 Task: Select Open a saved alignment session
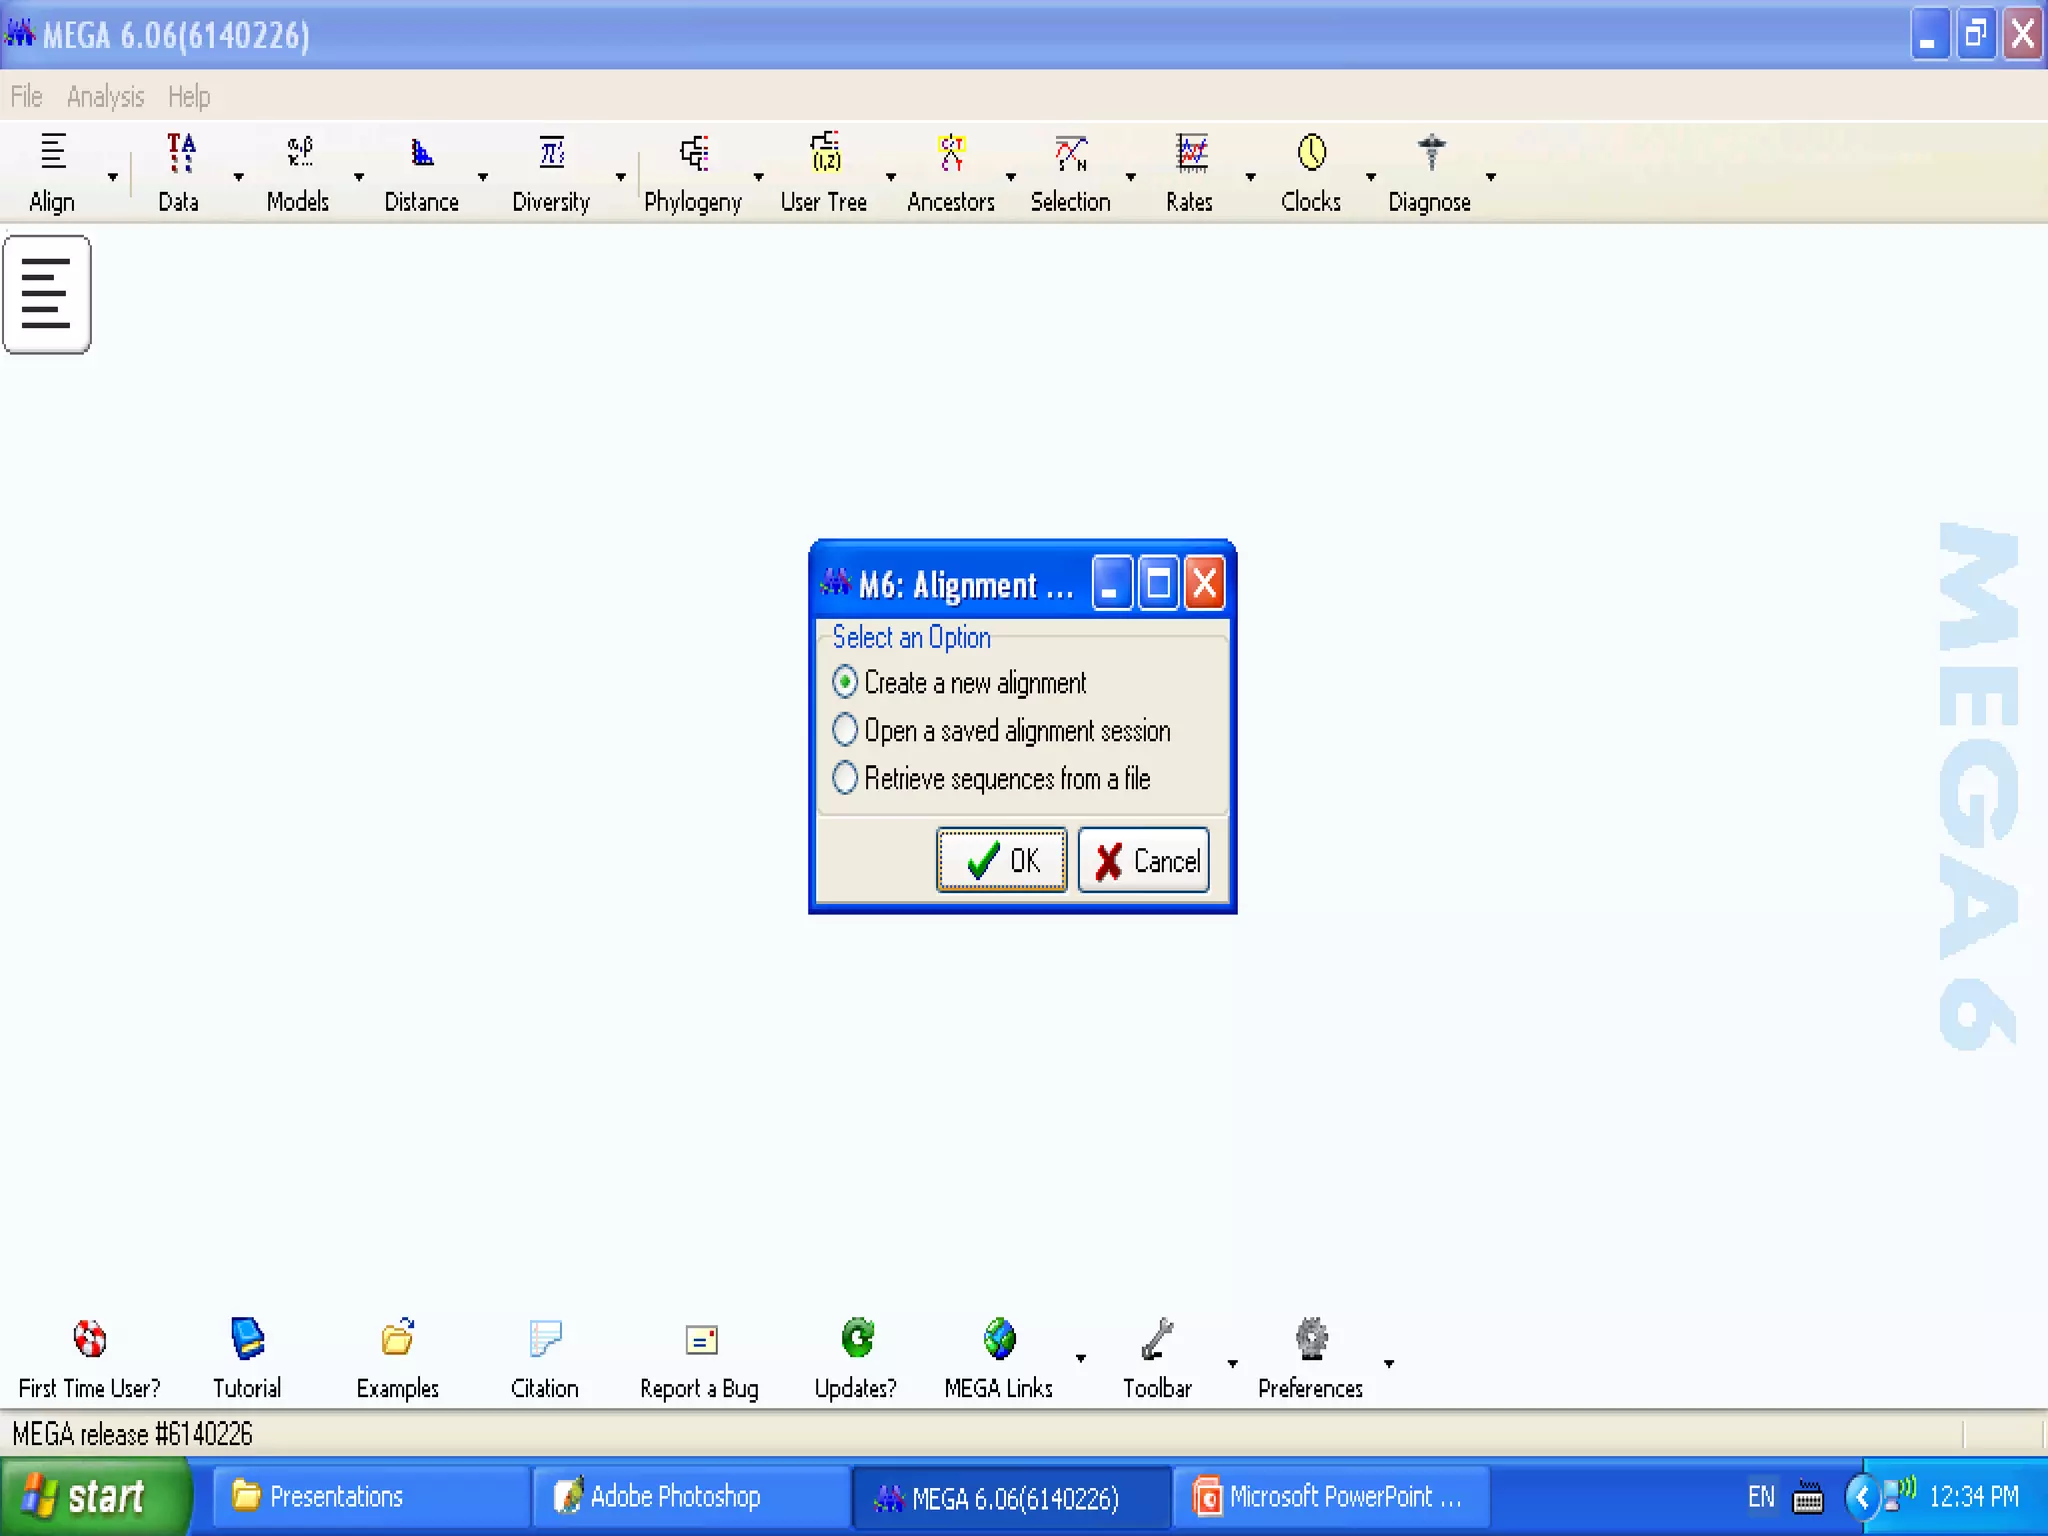[1001, 730]
